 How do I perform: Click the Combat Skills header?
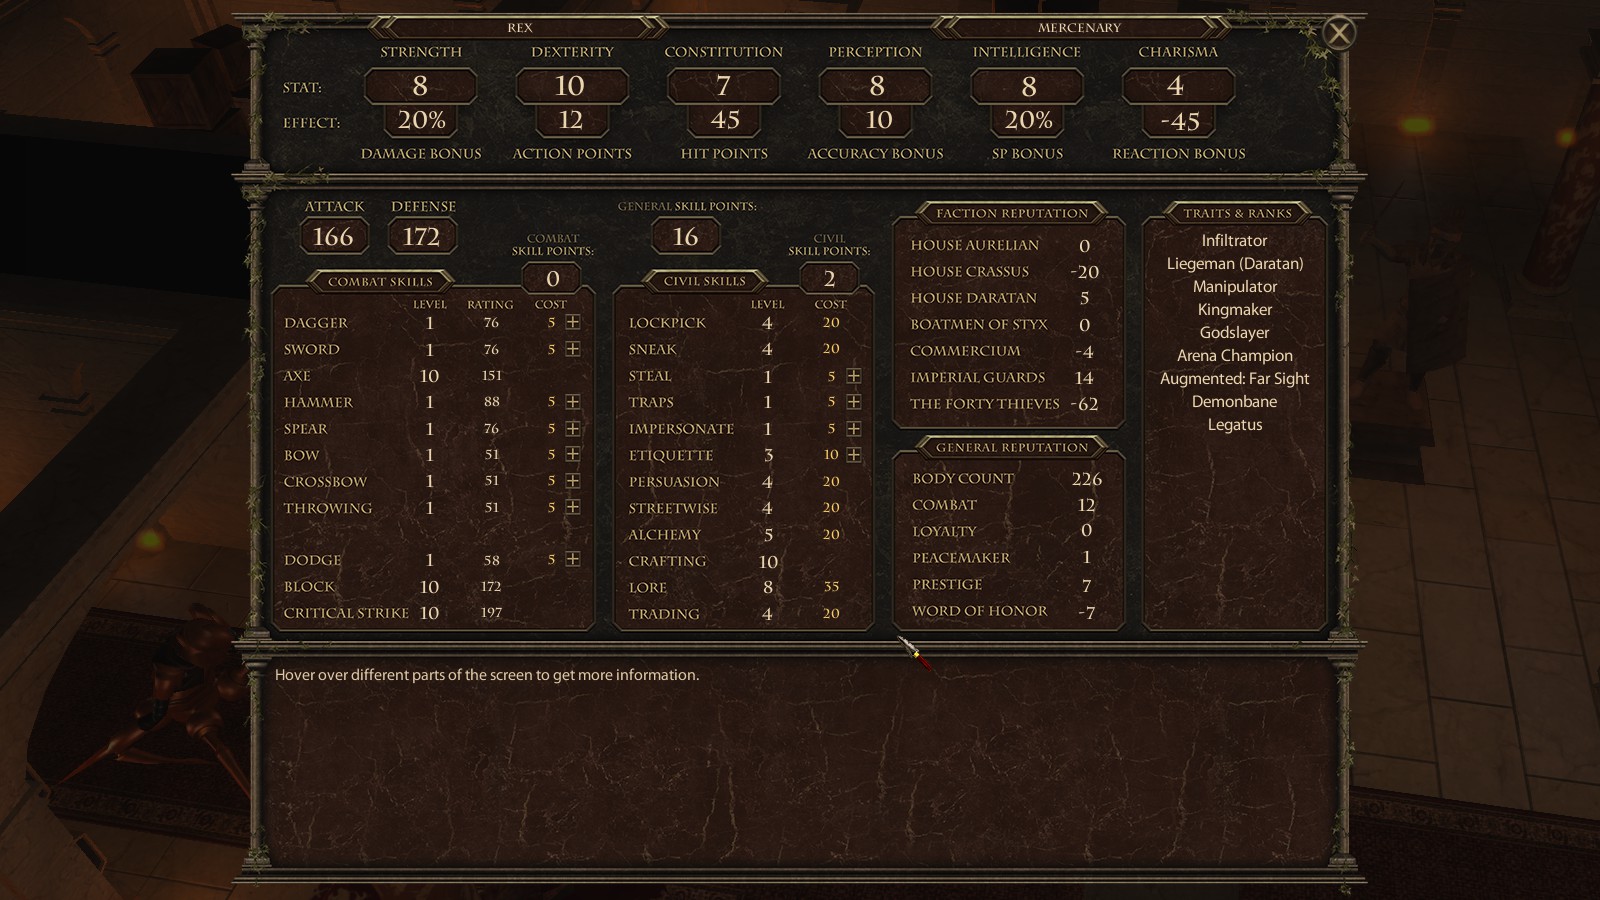380,282
